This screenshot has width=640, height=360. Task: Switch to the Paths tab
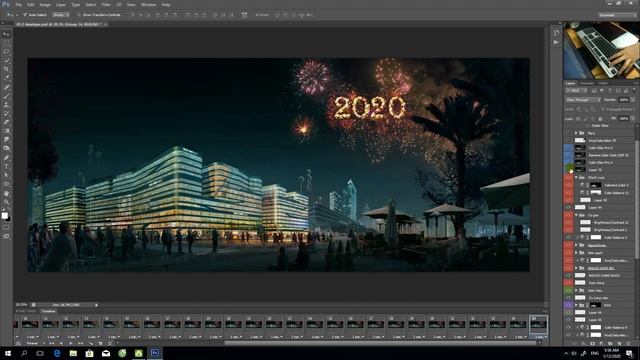pyautogui.click(x=603, y=83)
